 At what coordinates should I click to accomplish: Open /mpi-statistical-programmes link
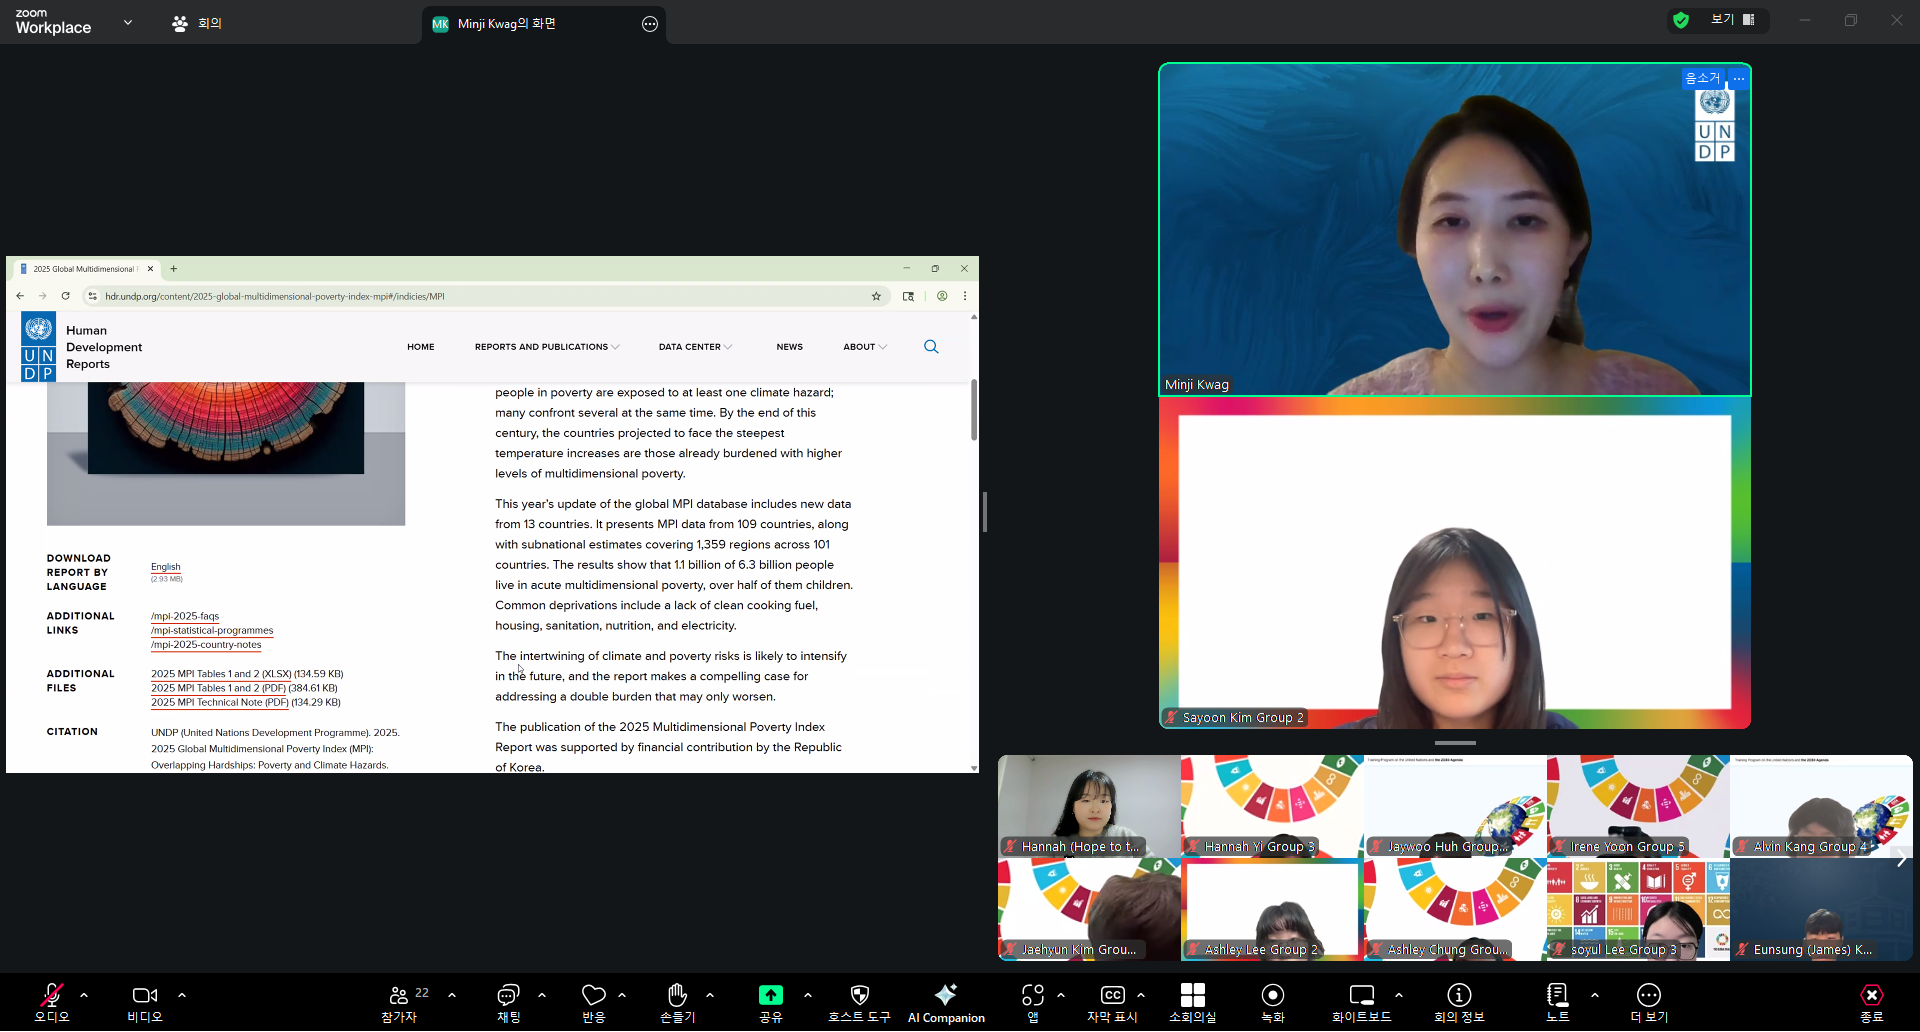tap(212, 630)
